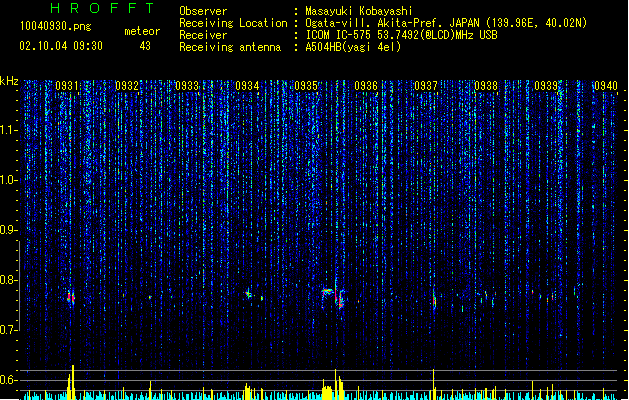Screen dimensions: 629x400
Task: Click the 0940 time marker
Action: pyautogui.click(x=606, y=86)
